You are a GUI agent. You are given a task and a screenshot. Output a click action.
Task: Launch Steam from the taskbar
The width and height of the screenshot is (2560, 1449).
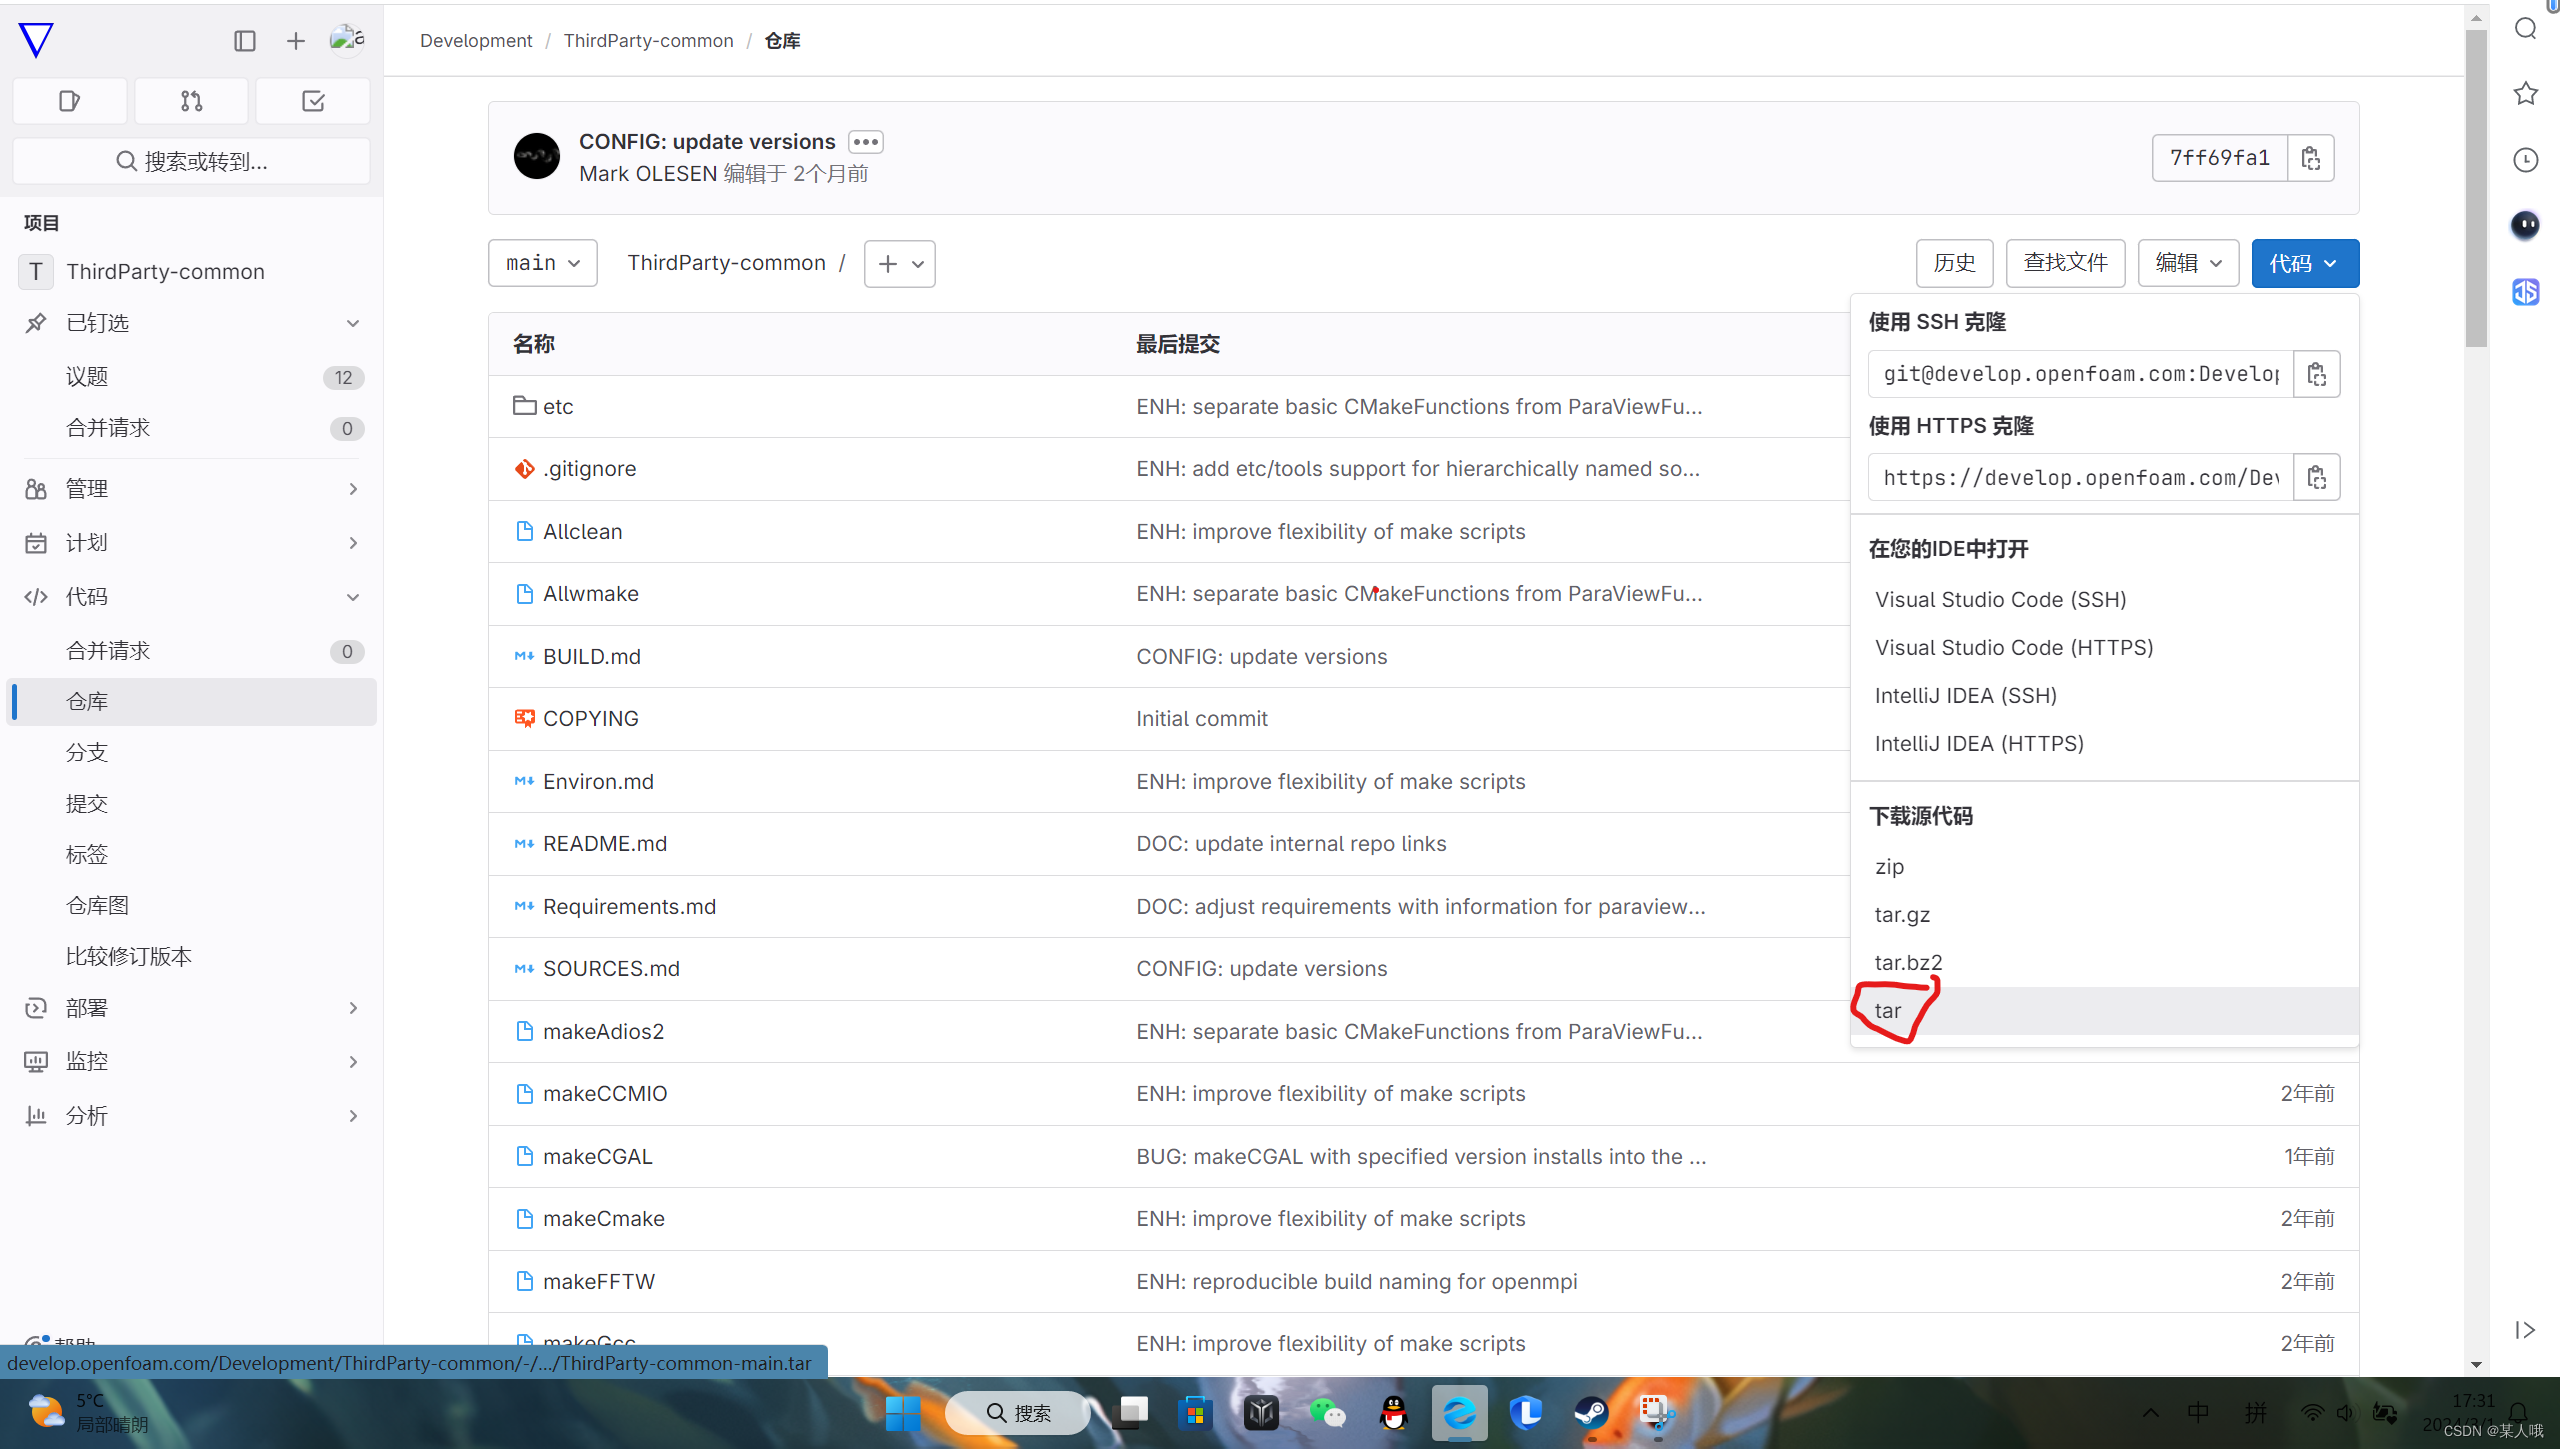coord(1592,1413)
